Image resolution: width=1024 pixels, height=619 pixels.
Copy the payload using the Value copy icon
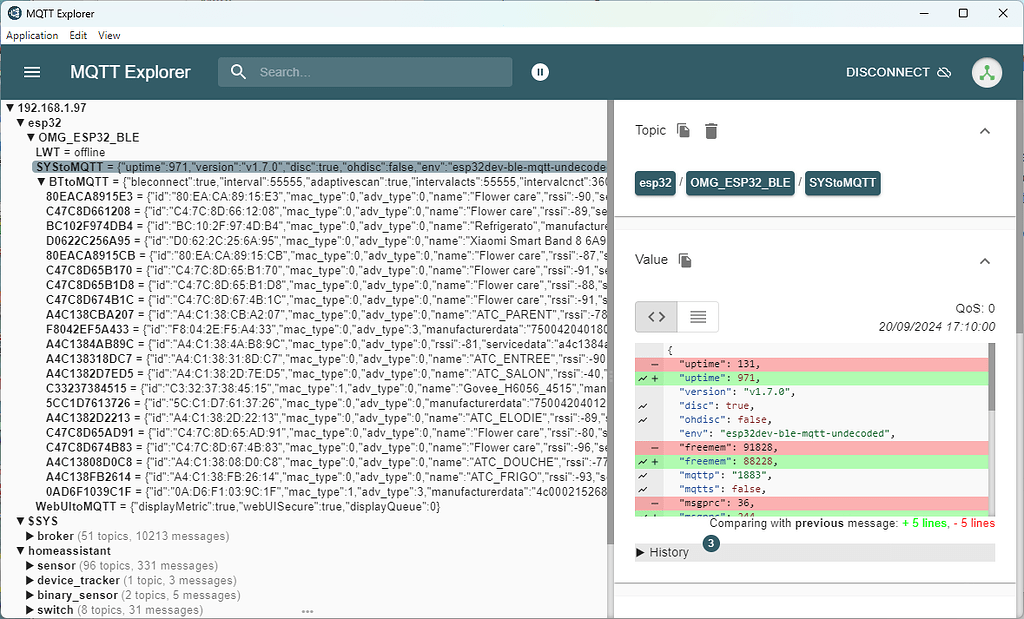(x=685, y=259)
